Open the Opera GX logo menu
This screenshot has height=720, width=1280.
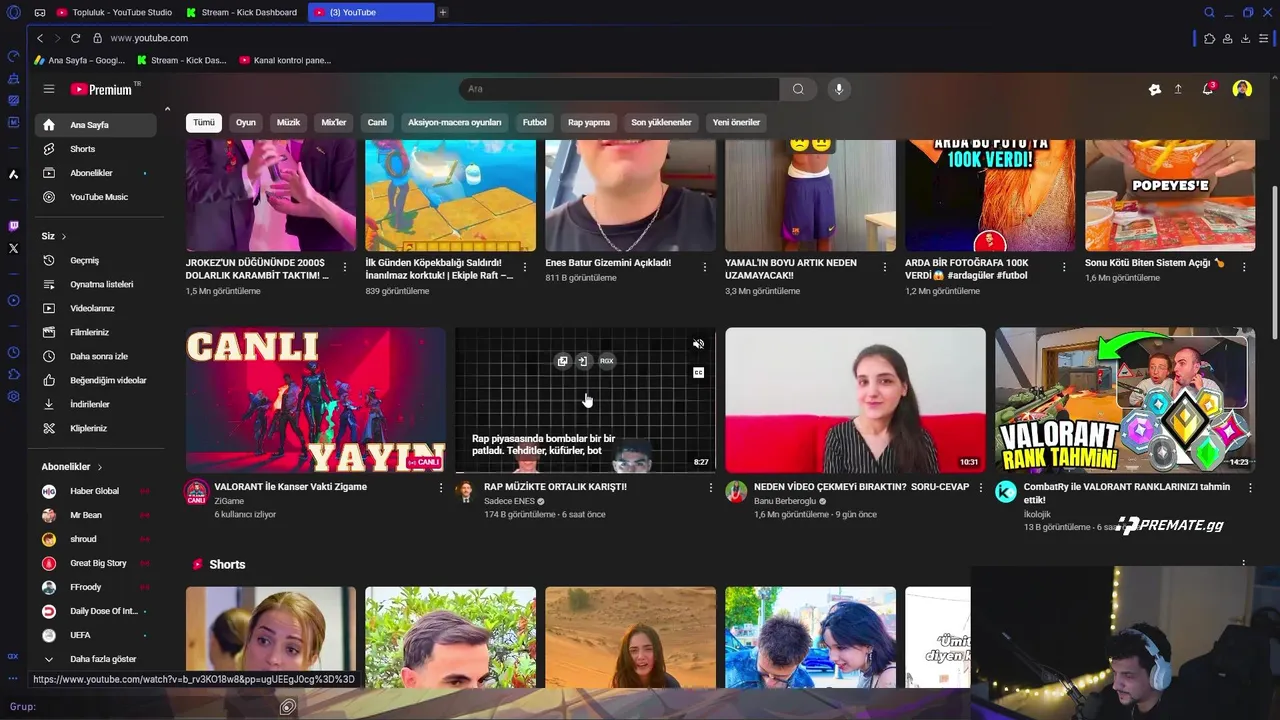pyautogui.click(x=13, y=12)
